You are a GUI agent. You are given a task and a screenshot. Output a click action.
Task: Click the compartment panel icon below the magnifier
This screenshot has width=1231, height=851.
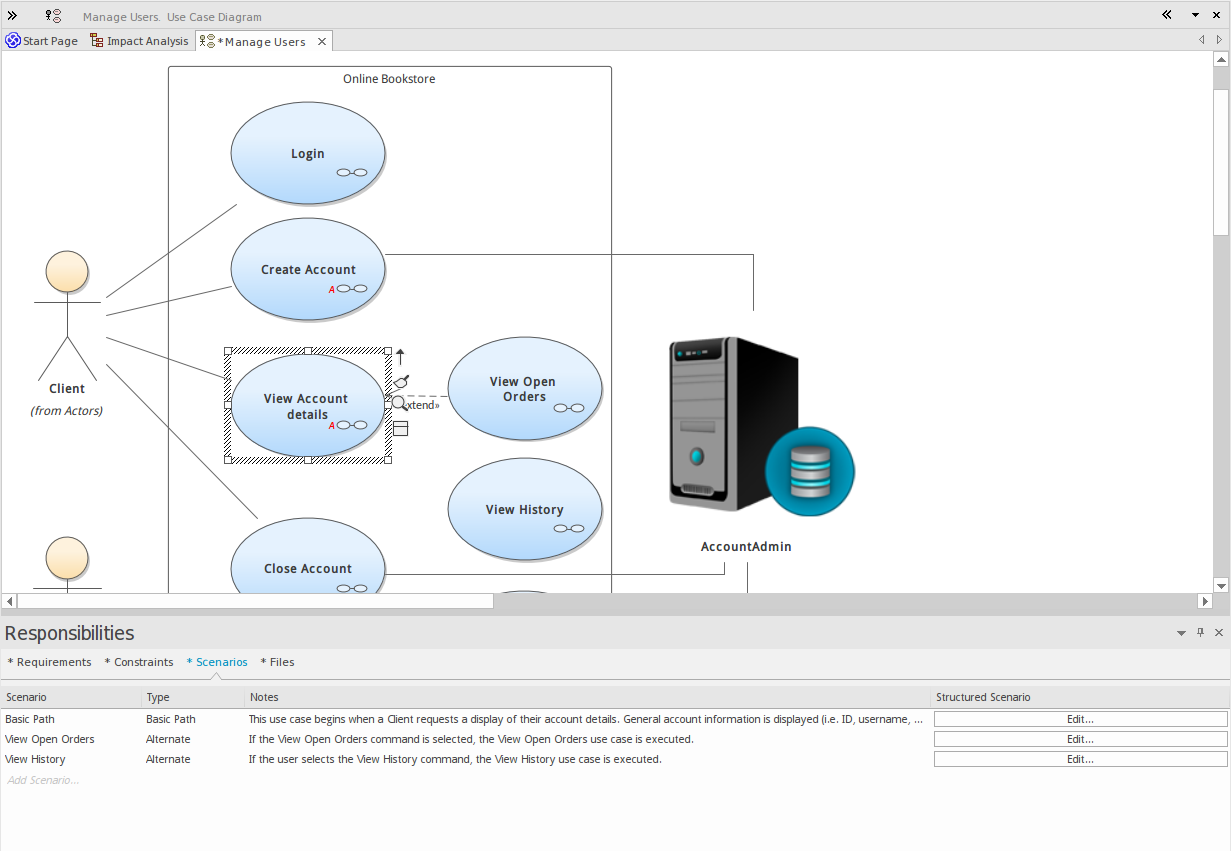click(400, 429)
